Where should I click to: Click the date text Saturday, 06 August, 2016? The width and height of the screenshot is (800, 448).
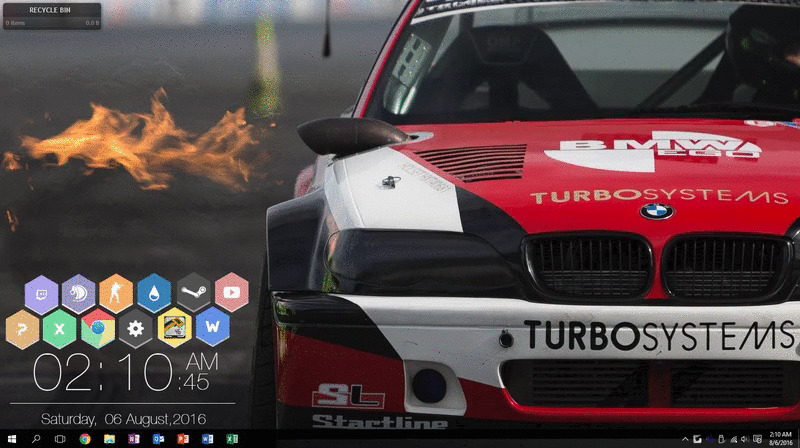click(123, 419)
